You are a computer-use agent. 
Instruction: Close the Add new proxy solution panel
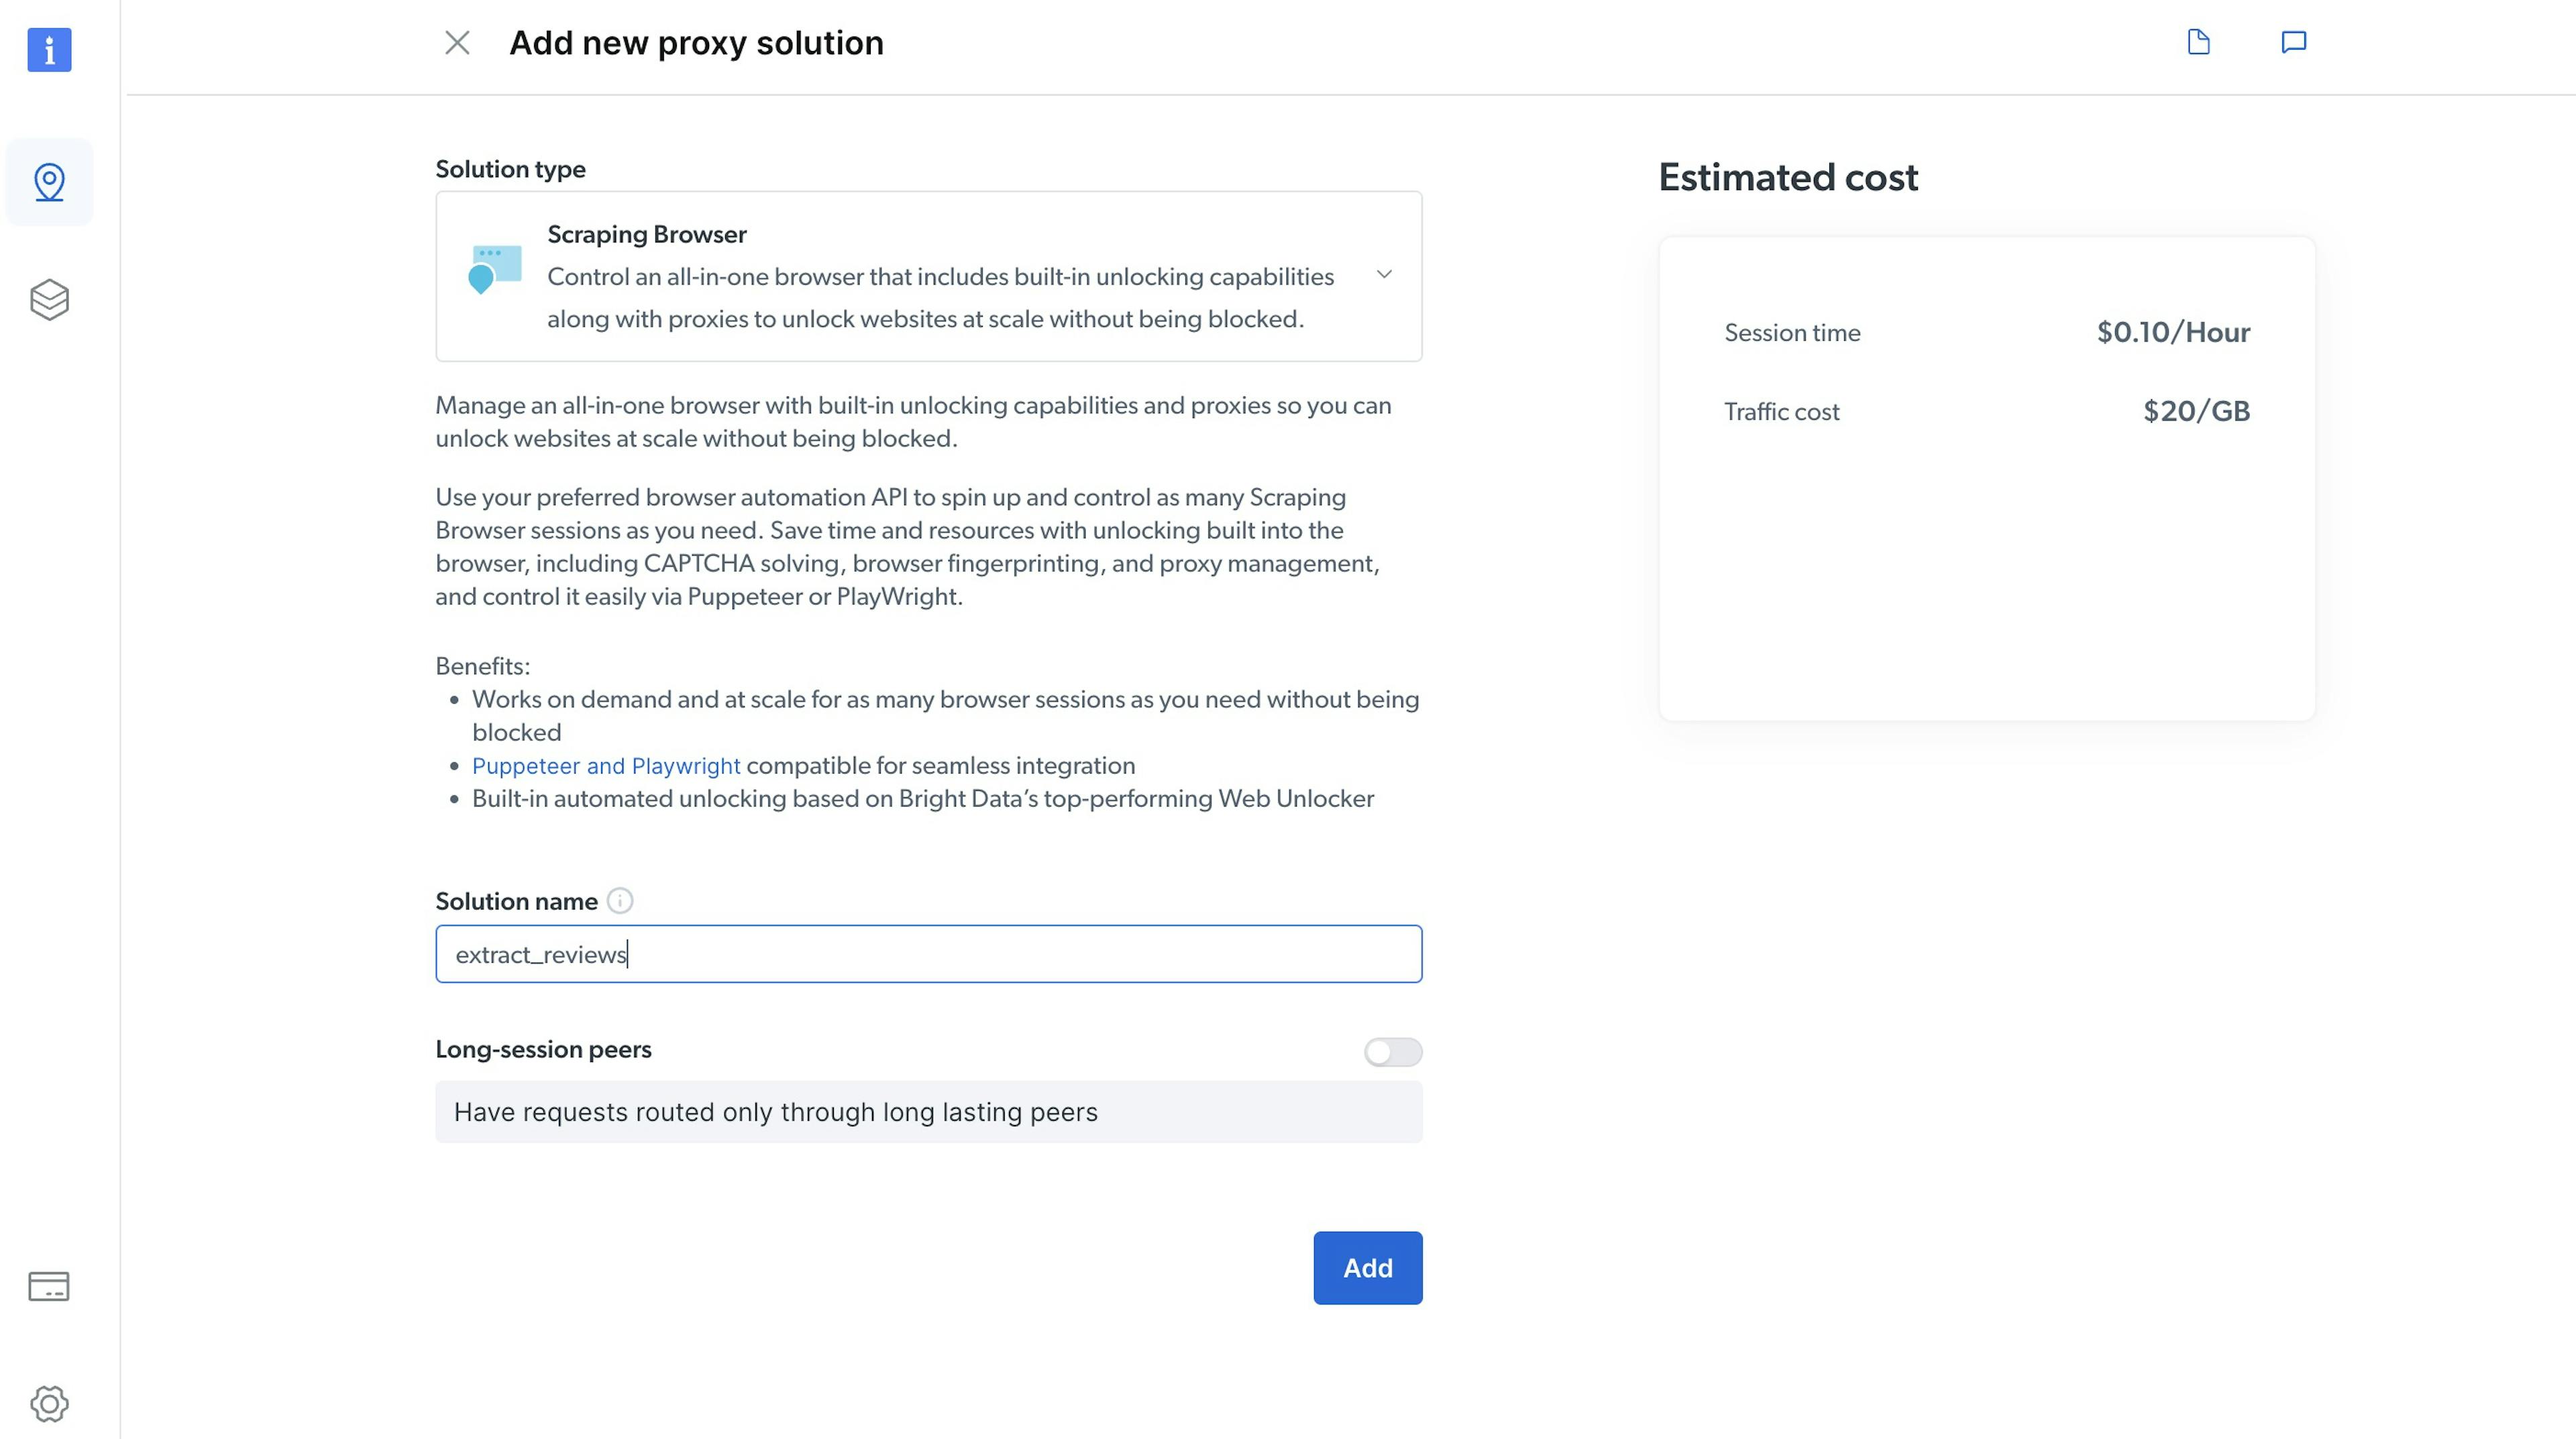456,42
